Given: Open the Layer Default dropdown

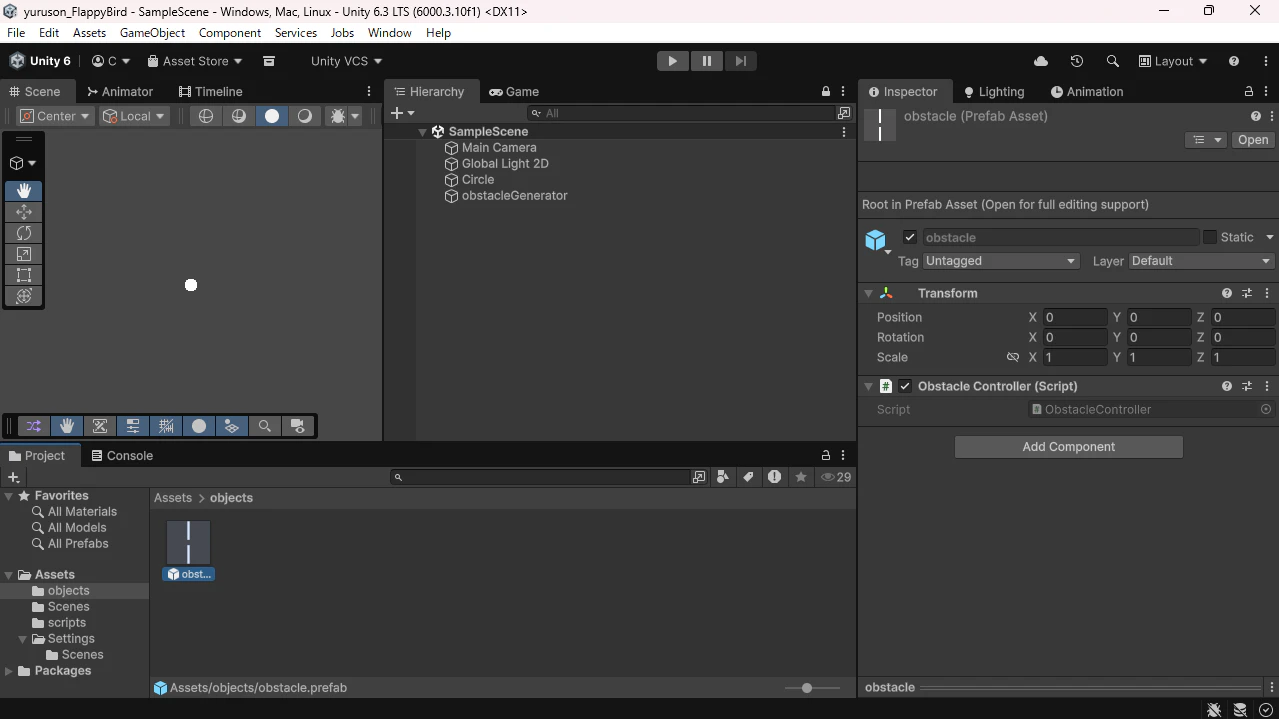Looking at the screenshot, I should (x=1201, y=261).
